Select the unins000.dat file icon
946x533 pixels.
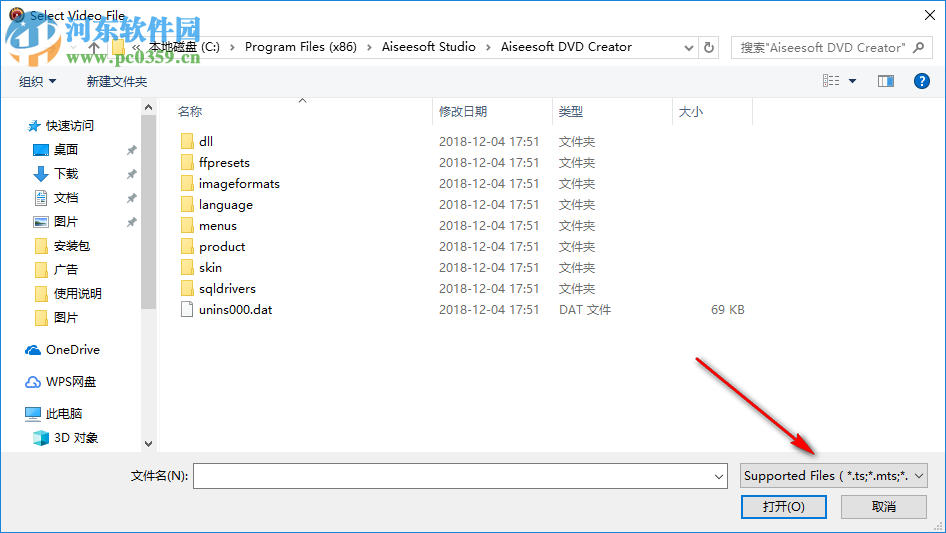(x=187, y=310)
